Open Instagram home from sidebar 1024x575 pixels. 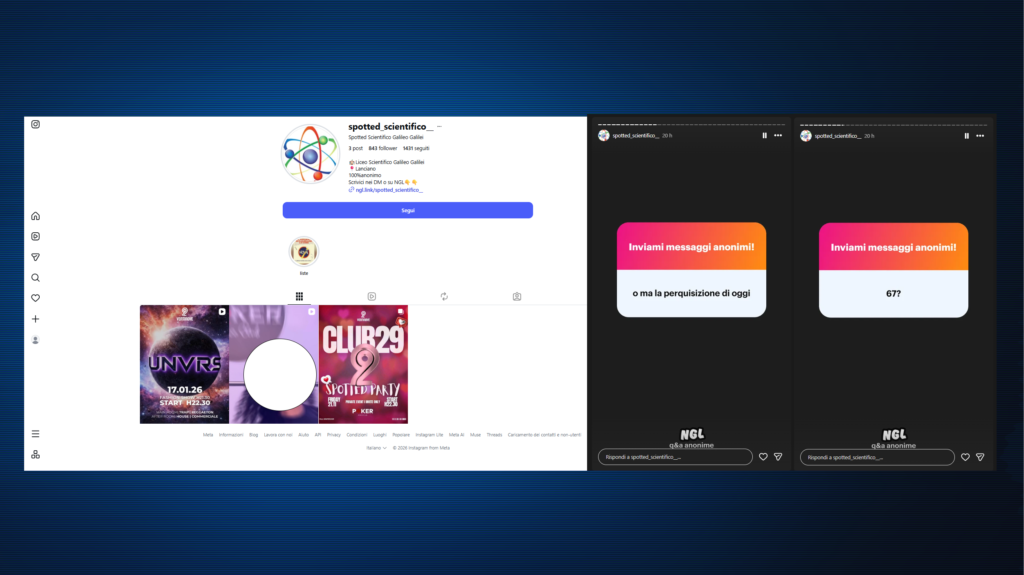(35, 216)
